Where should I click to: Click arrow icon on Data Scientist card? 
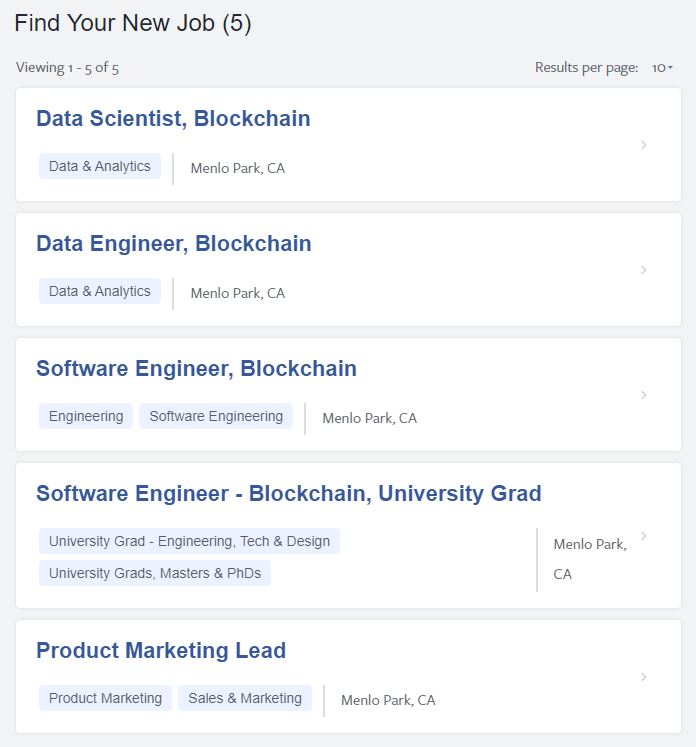(x=644, y=145)
